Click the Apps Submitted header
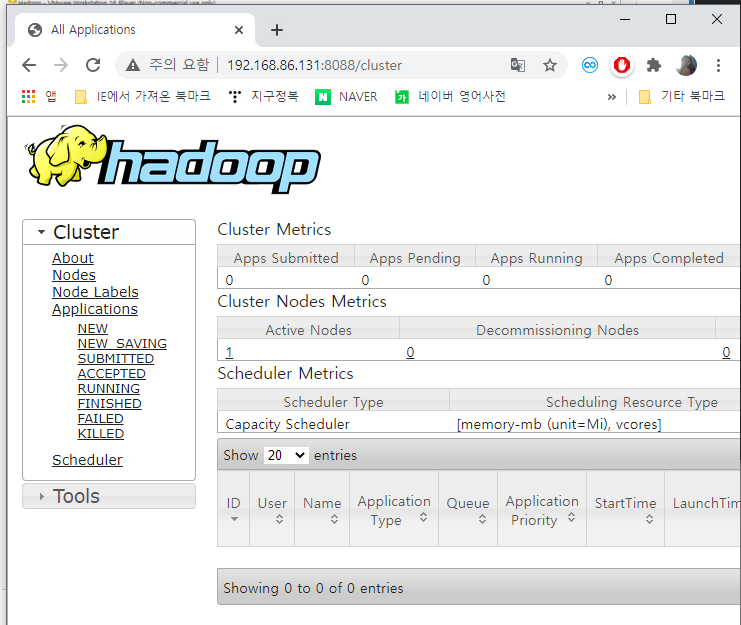 [286, 258]
